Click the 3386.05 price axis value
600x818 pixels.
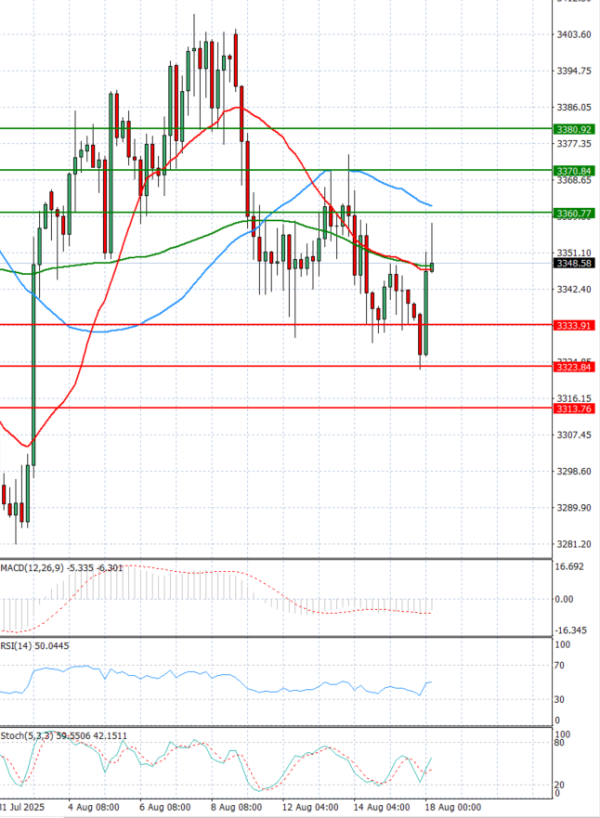[x=574, y=107]
